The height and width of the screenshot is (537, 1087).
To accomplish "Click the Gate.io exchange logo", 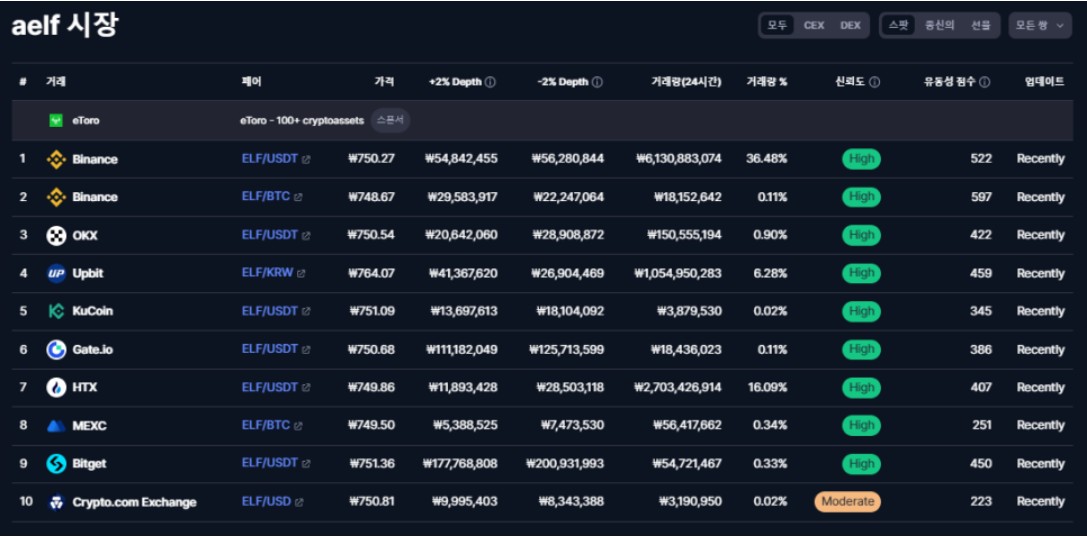I will pos(56,350).
